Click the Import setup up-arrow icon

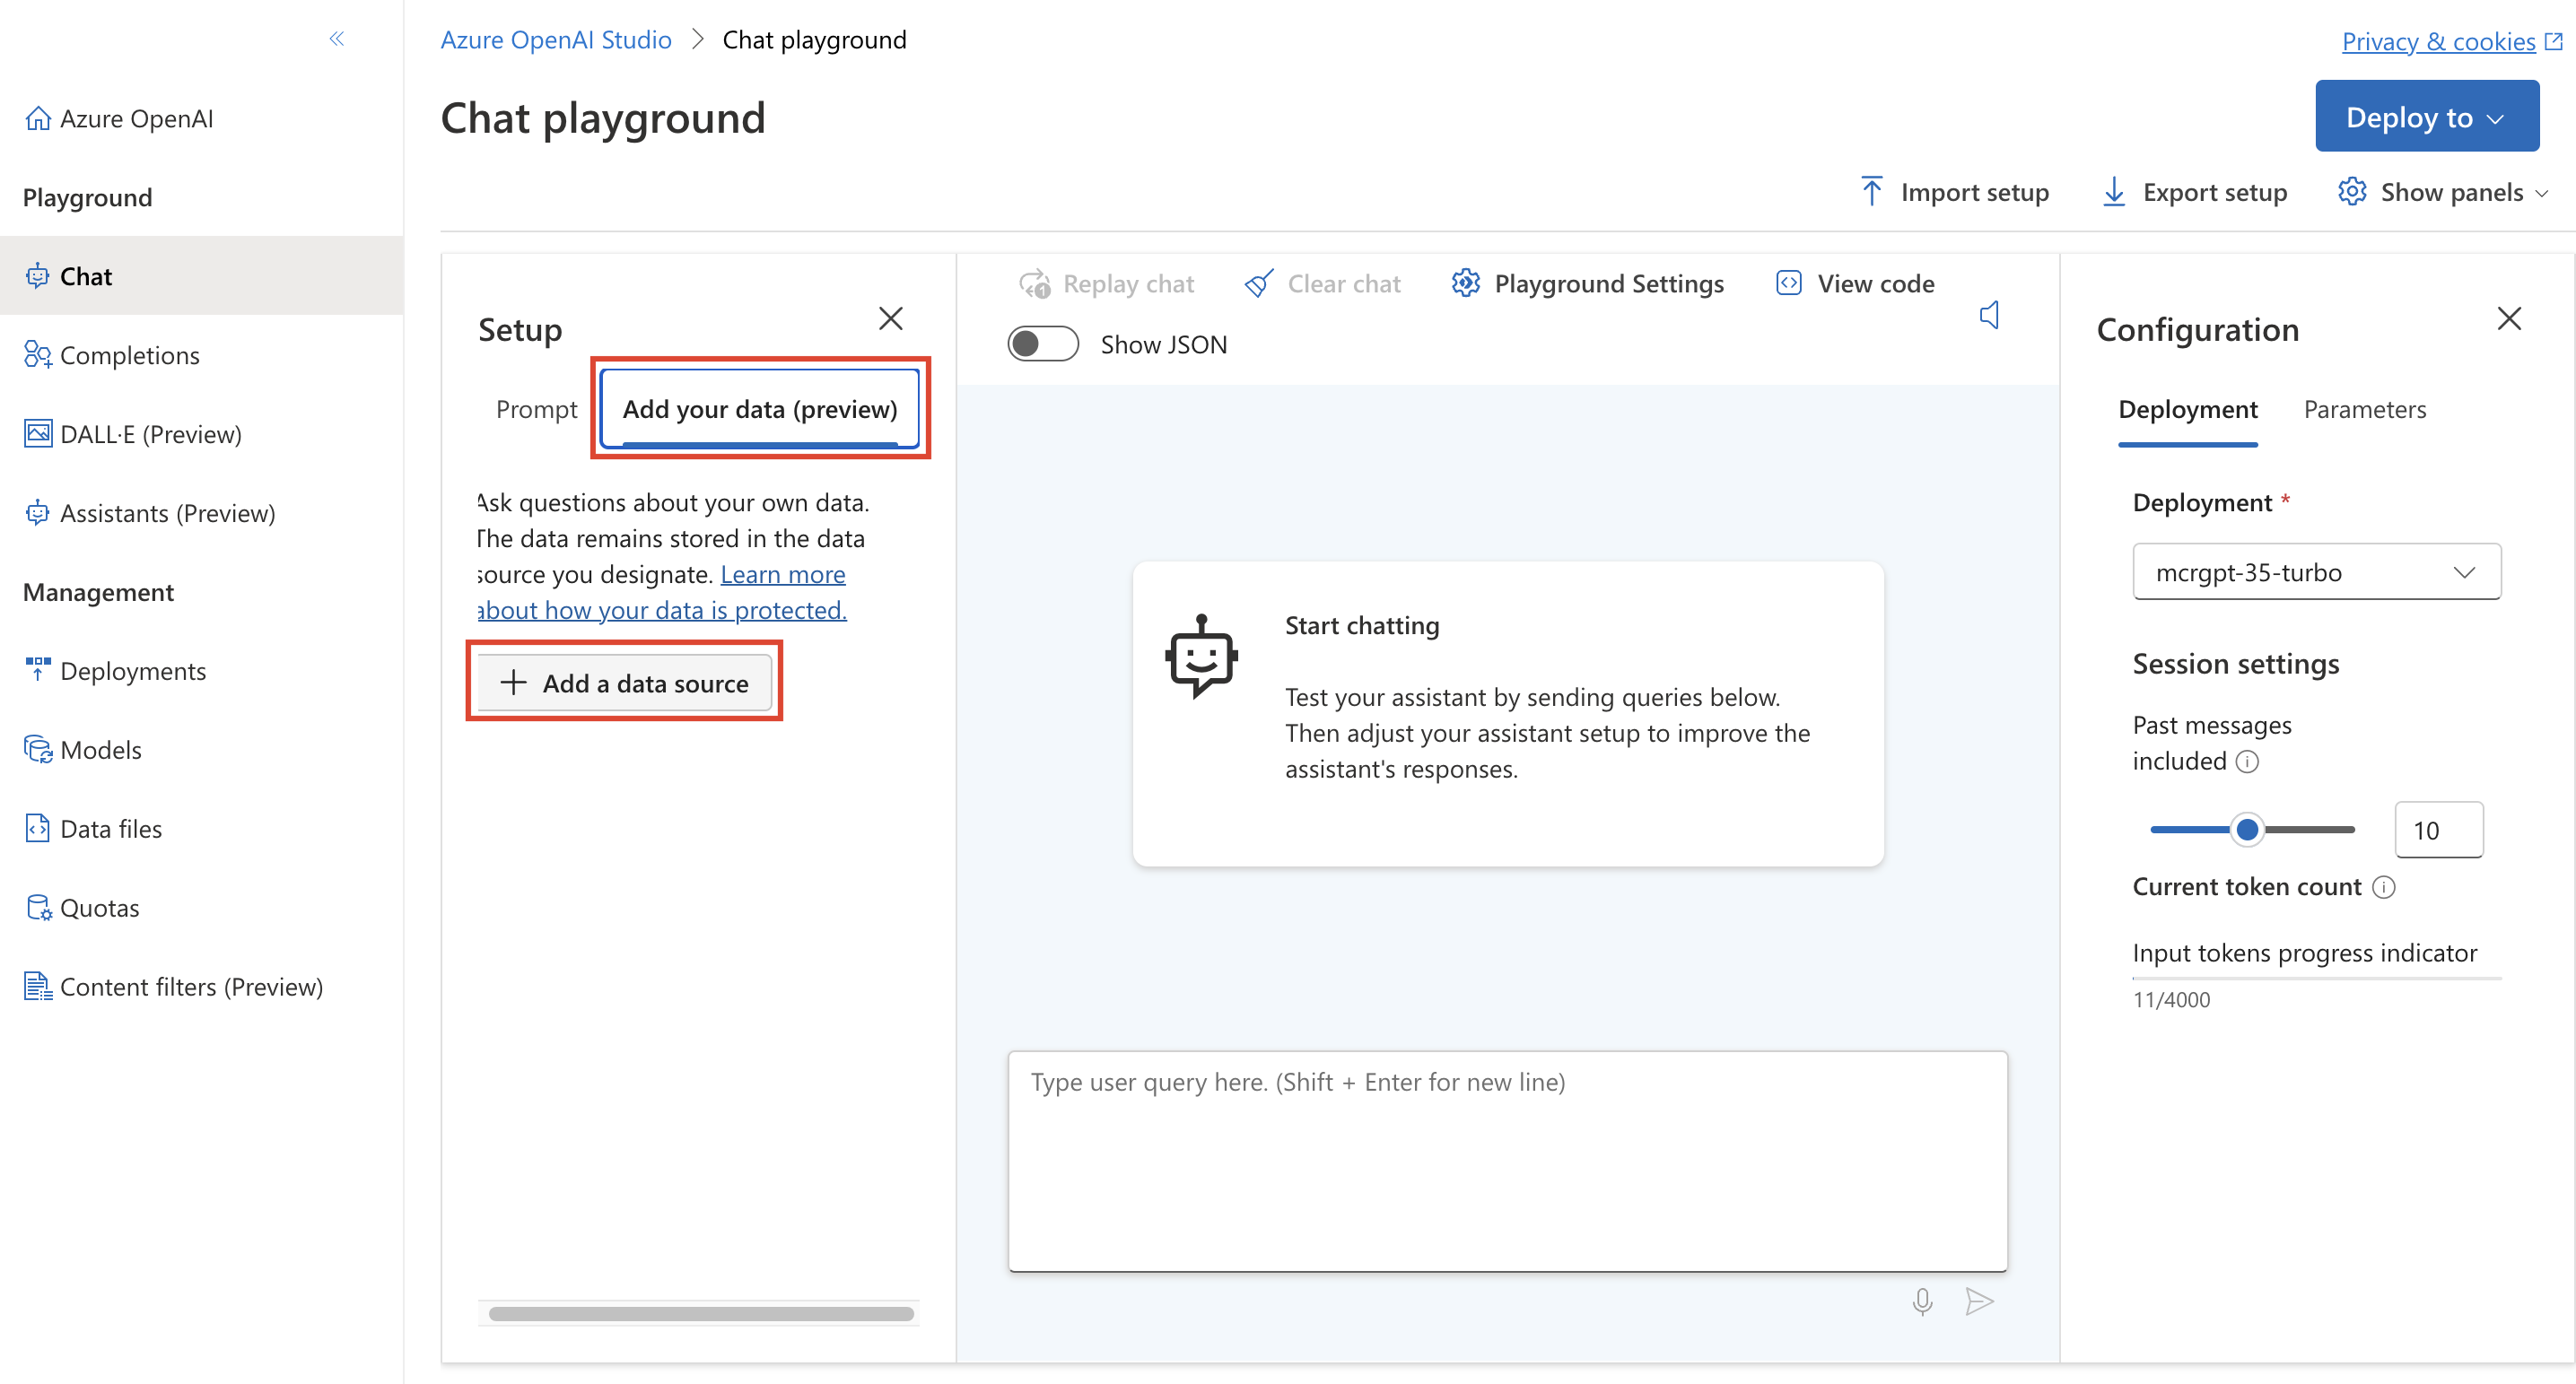coord(1872,190)
